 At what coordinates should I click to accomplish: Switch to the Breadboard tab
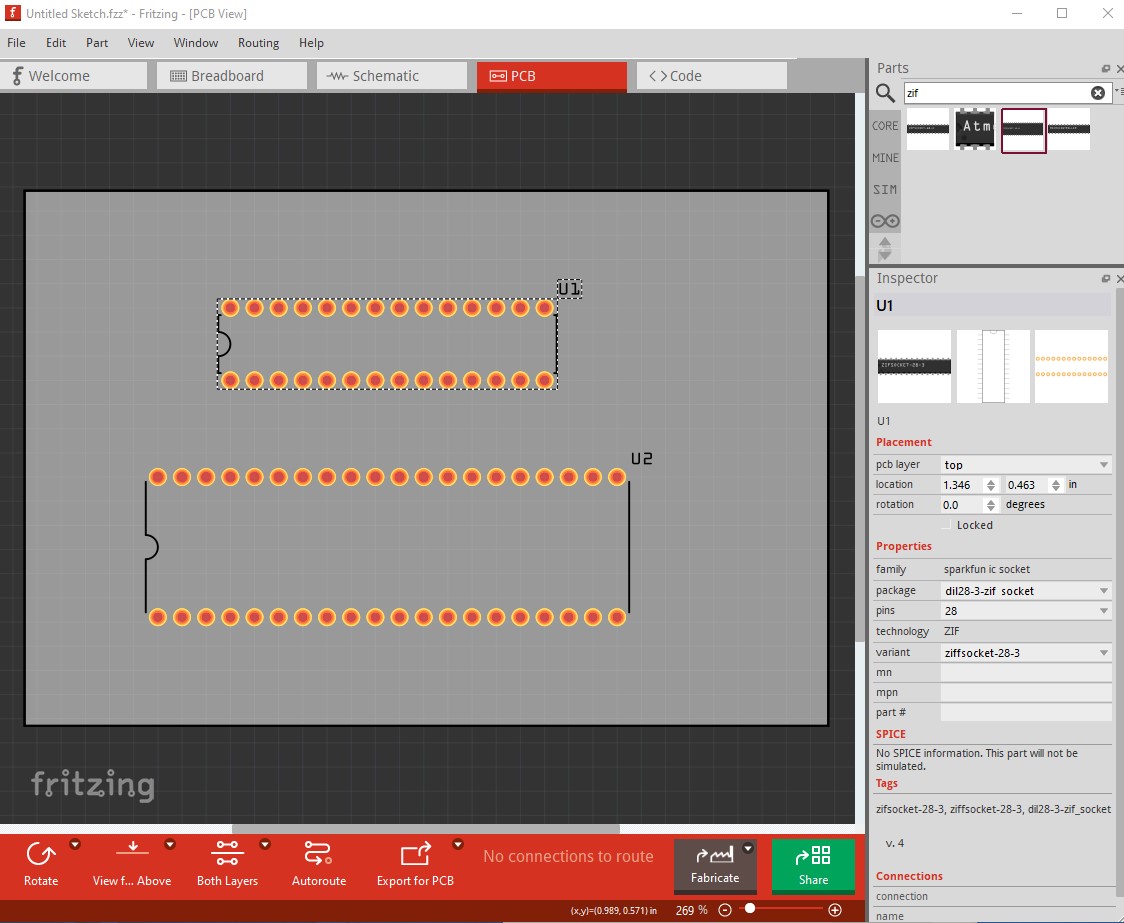[x=232, y=76]
